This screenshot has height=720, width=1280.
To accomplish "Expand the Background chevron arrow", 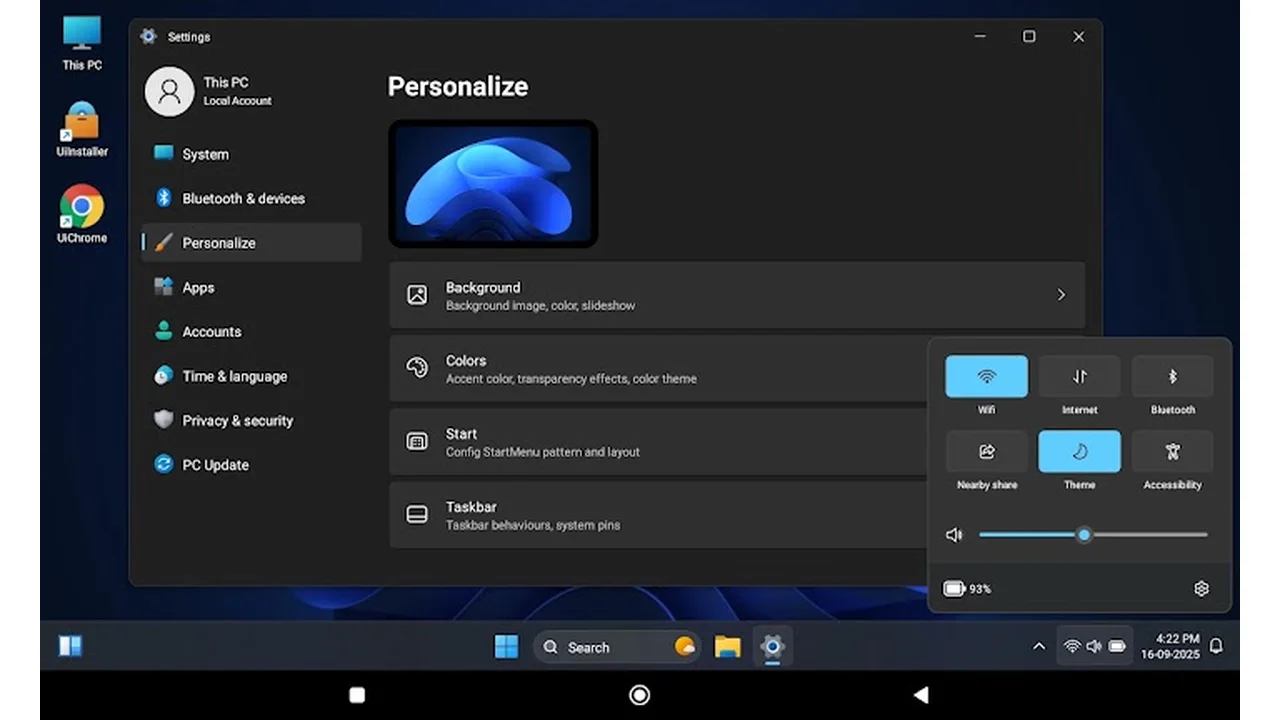I will click(1061, 295).
